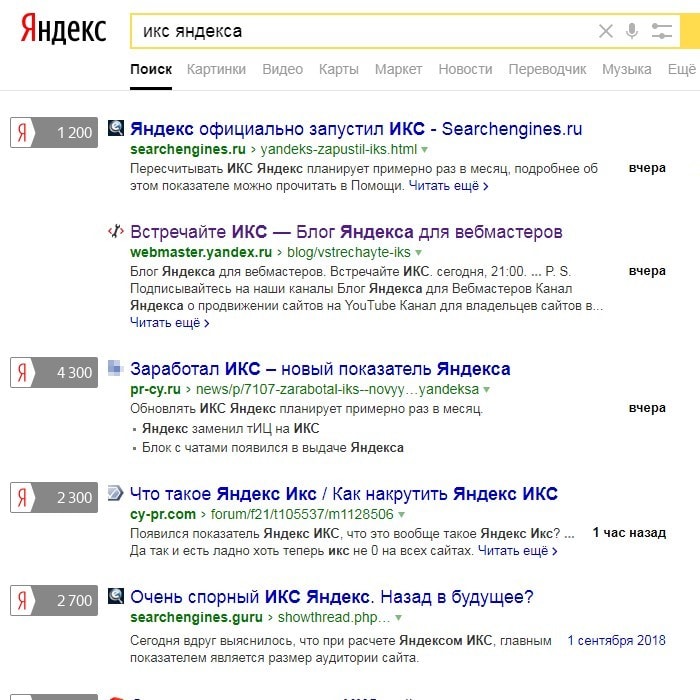Click favicon of pr-cy.ru result
The width and height of the screenshot is (700, 700).
coord(116,368)
